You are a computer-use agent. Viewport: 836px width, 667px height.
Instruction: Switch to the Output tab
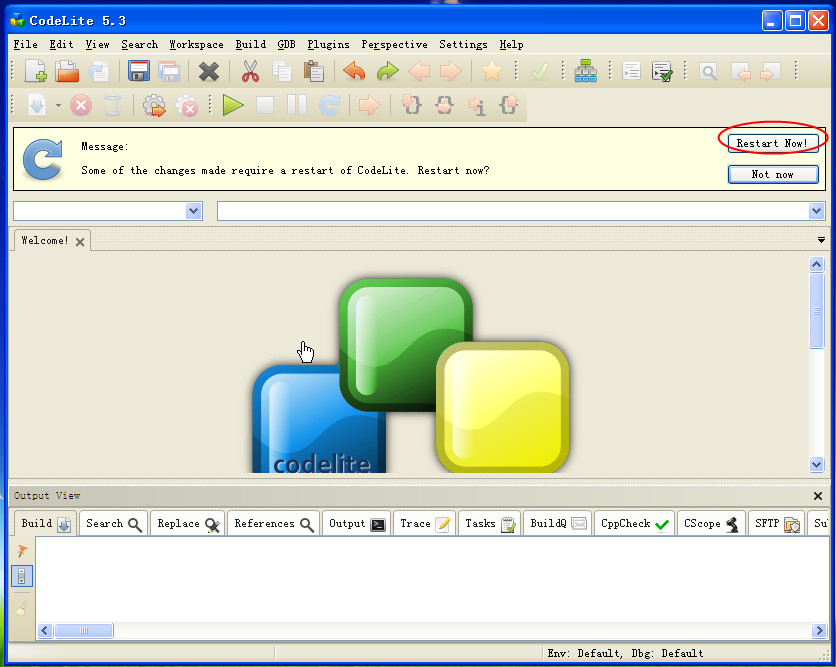click(356, 524)
